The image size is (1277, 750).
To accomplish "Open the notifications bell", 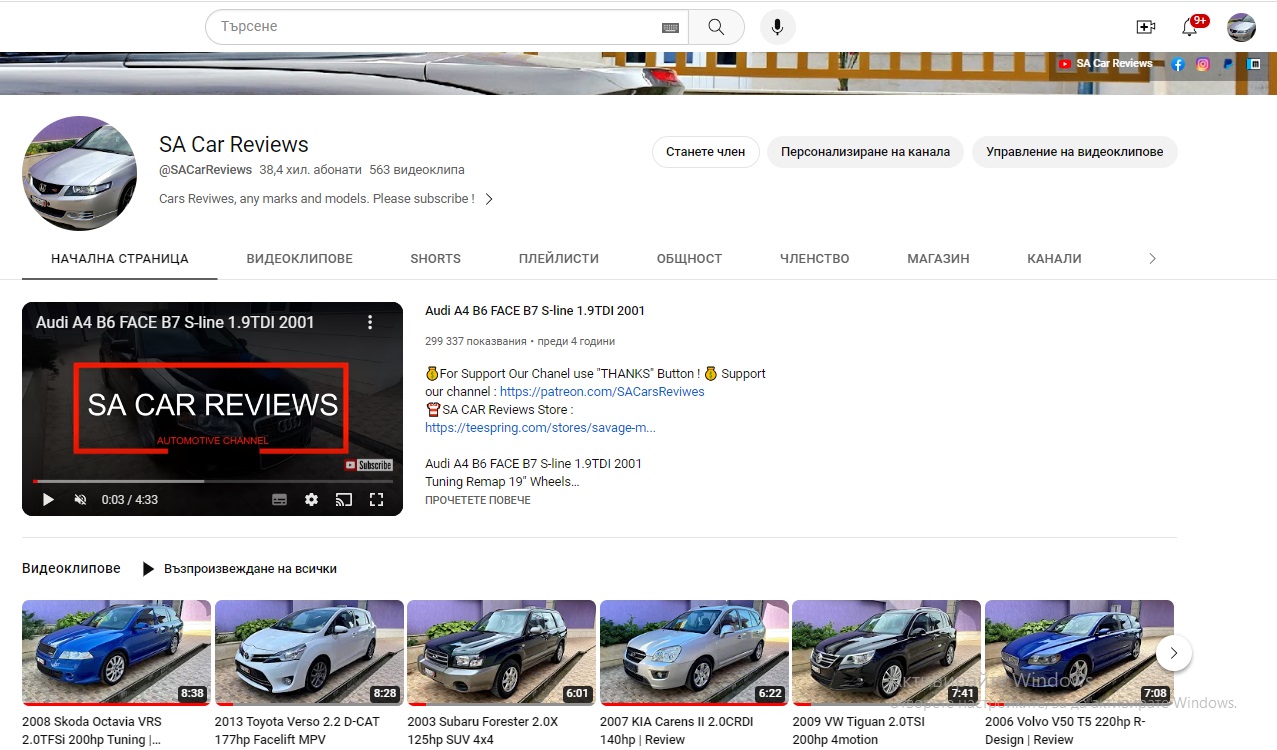I will (1189, 27).
